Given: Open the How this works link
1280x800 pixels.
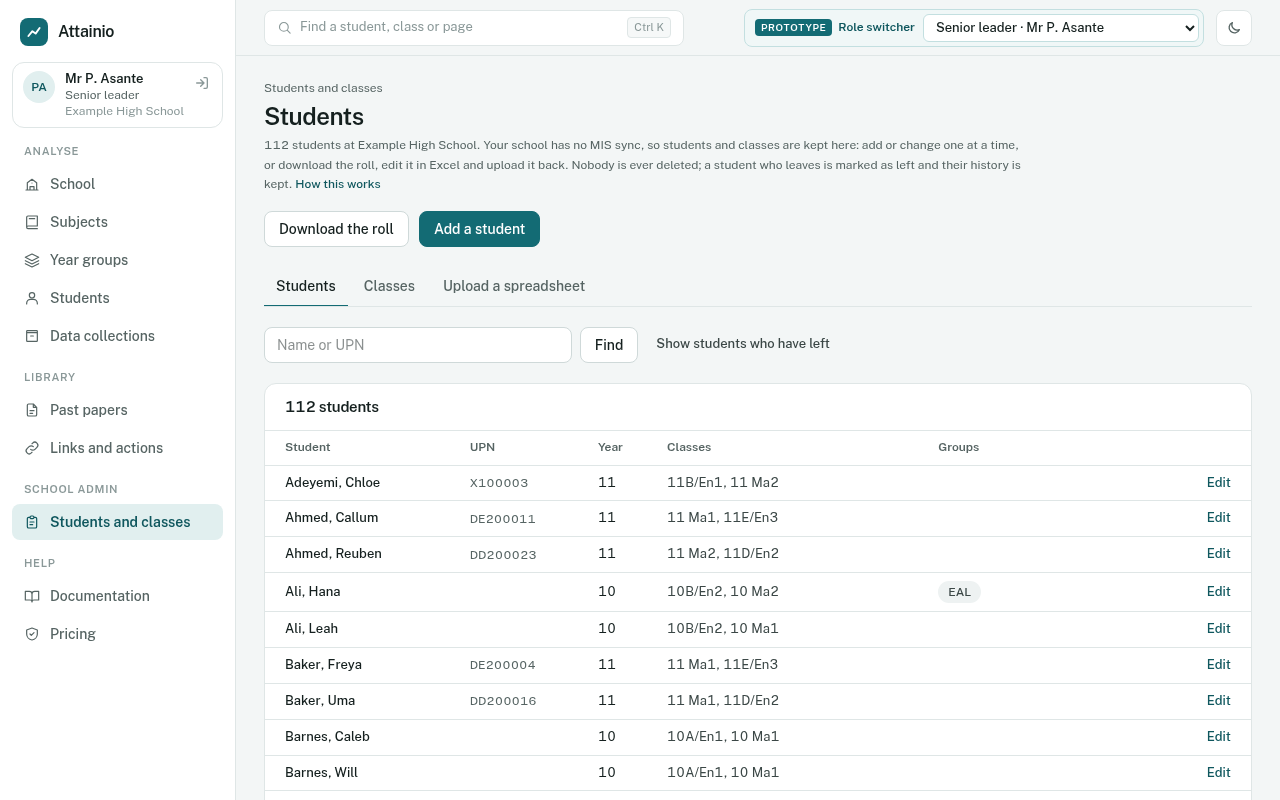Looking at the screenshot, I should pyautogui.click(x=338, y=184).
